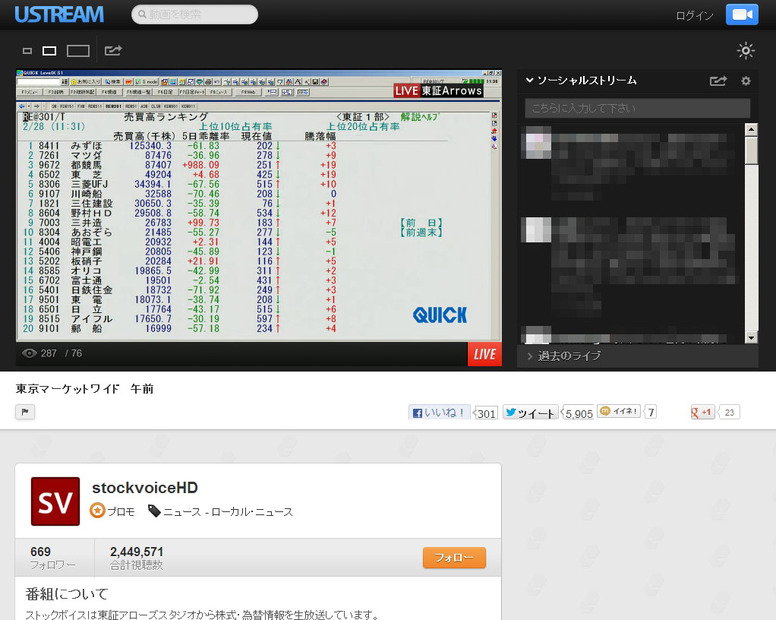Click the LIVE 東証Arrows overlay in video
Image resolution: width=776 pixels, height=620 pixels.
click(x=438, y=91)
